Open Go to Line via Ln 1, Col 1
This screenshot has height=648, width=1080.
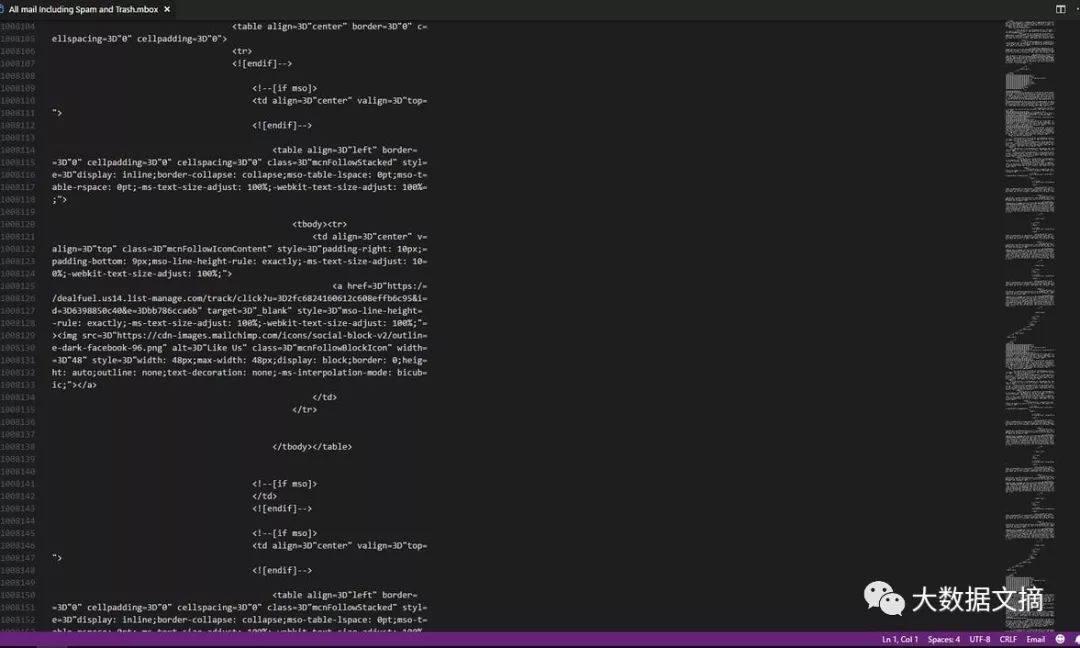pos(900,639)
